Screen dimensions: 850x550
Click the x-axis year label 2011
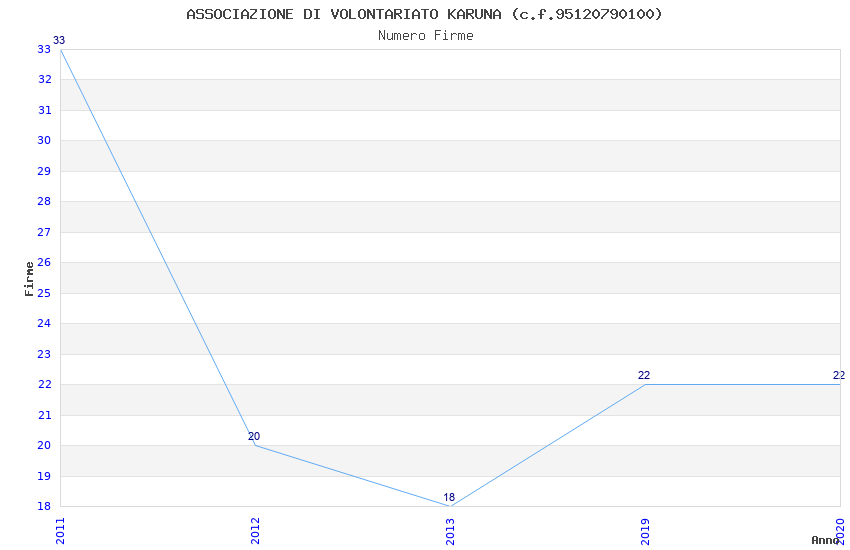tap(60, 531)
